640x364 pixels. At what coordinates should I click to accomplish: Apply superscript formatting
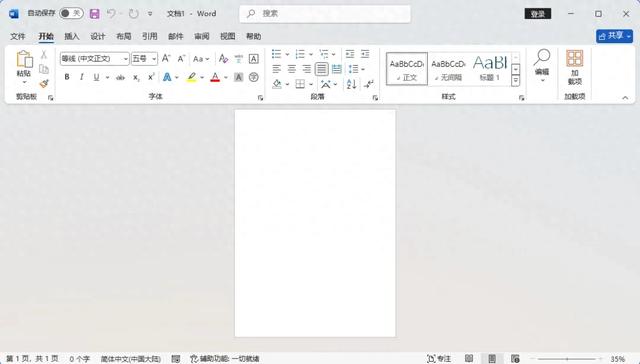(151, 77)
